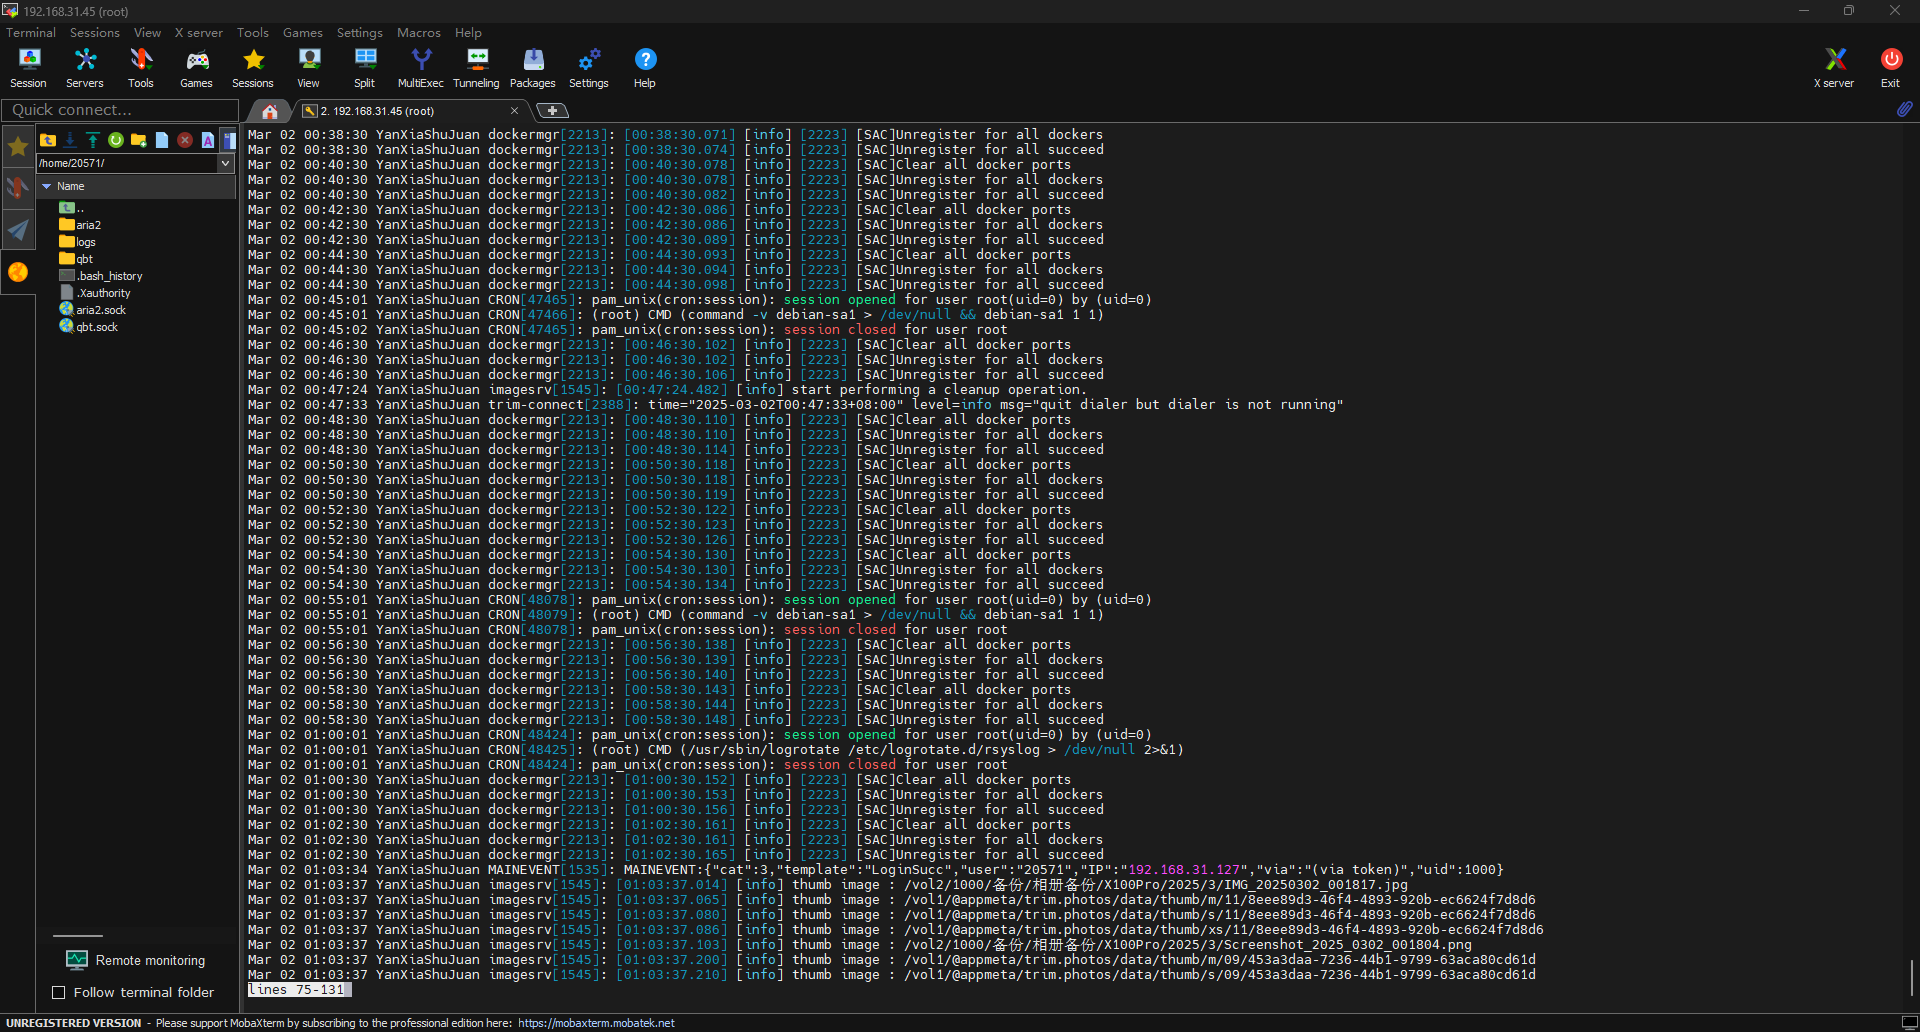Switch to the home tab
Screen dimensions: 1920x1032
tap(269, 111)
